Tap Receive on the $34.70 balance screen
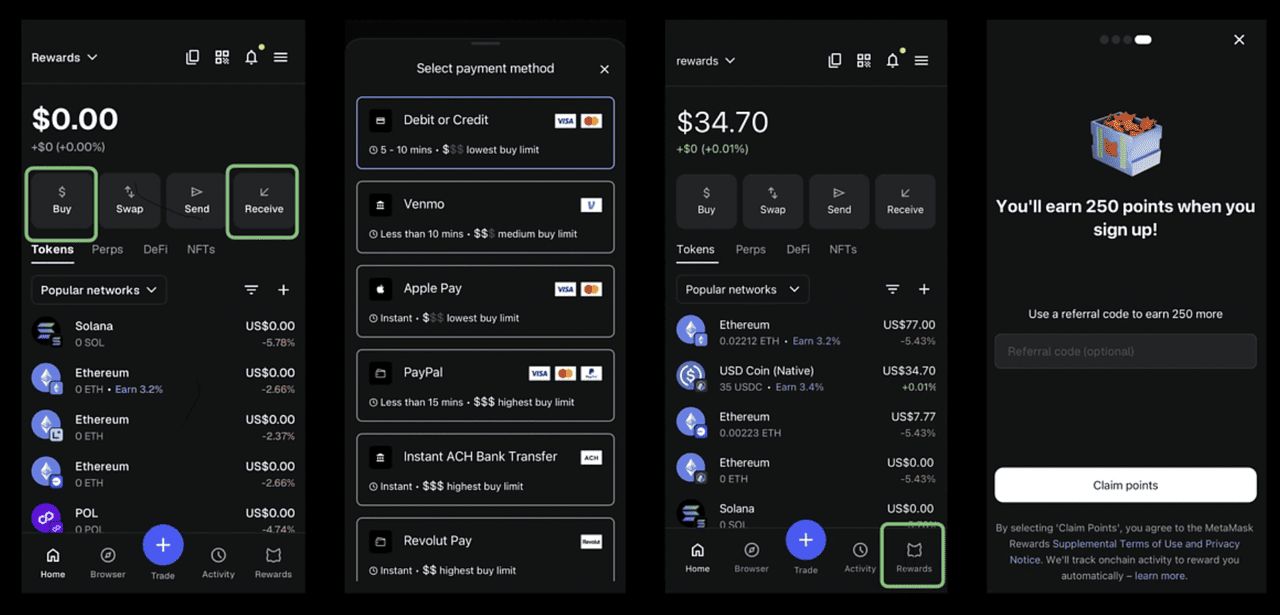This screenshot has width=1280, height=615. [905, 202]
